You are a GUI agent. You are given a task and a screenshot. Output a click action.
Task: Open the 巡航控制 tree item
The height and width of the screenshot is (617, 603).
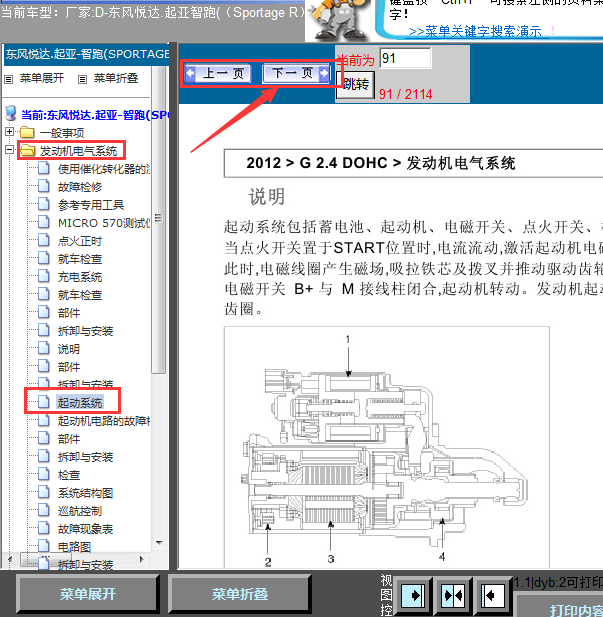coord(80,511)
